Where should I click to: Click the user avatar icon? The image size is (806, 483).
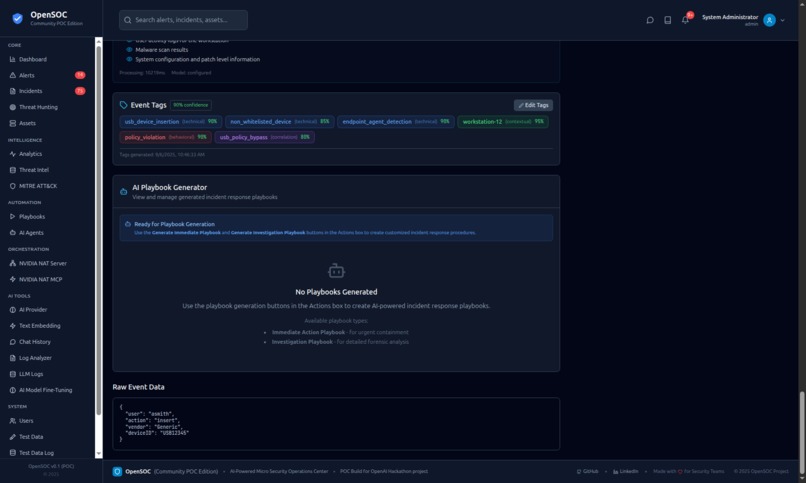[769, 20]
